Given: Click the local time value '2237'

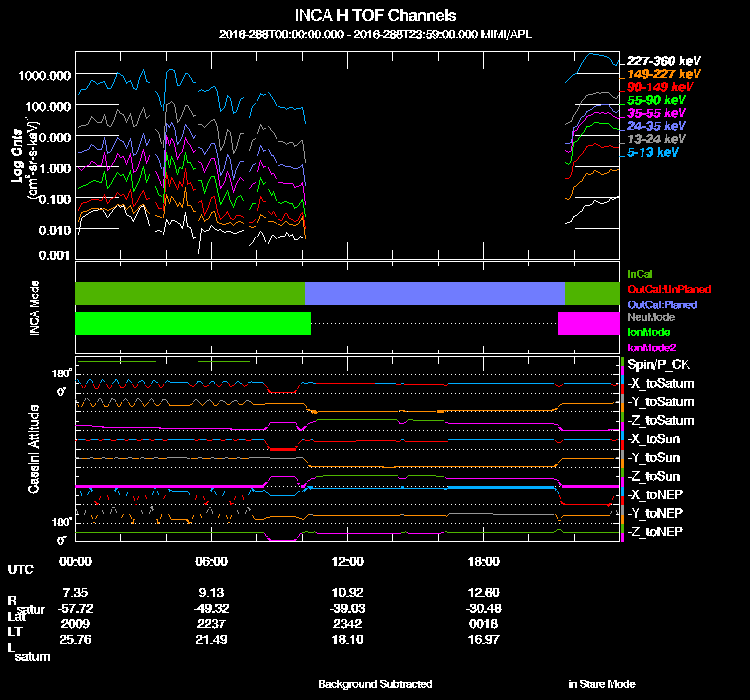Looking at the screenshot, I should pyautogui.click(x=211, y=624).
